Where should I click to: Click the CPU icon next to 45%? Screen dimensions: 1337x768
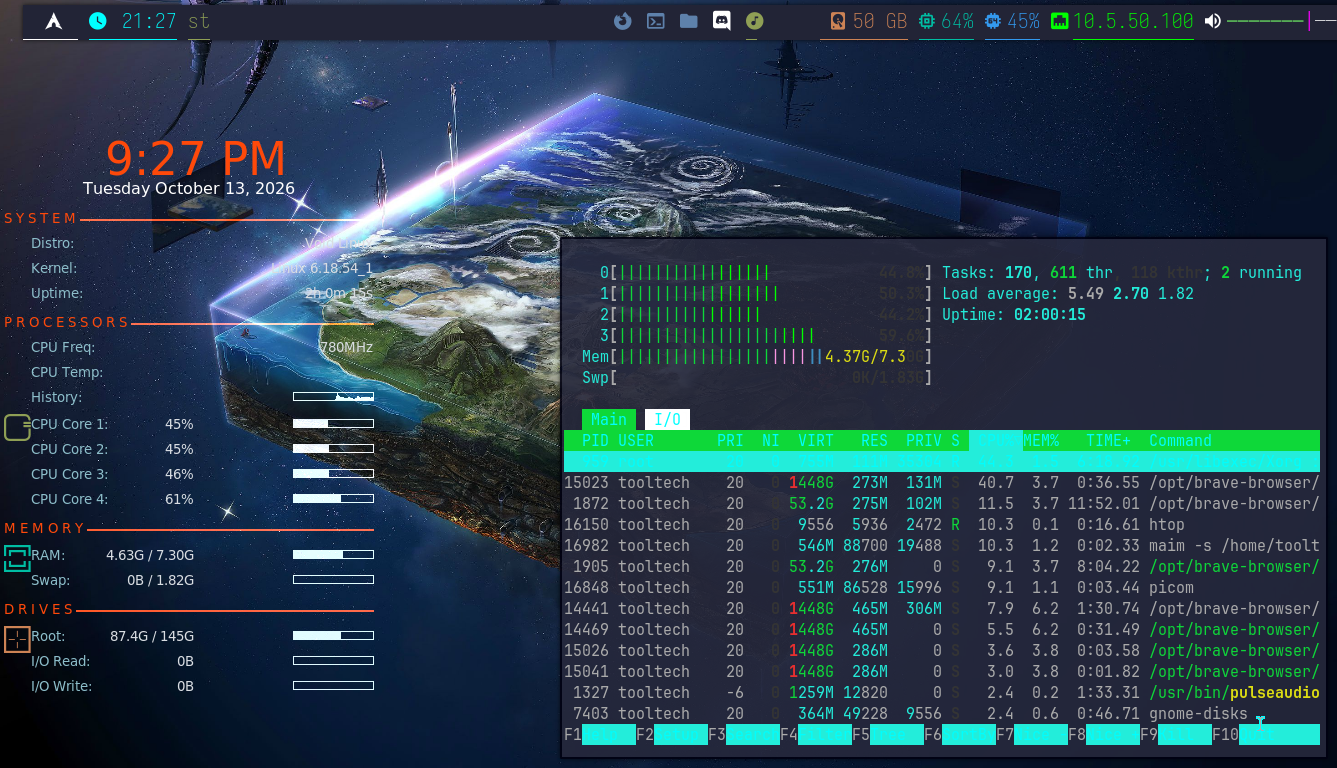pos(993,20)
